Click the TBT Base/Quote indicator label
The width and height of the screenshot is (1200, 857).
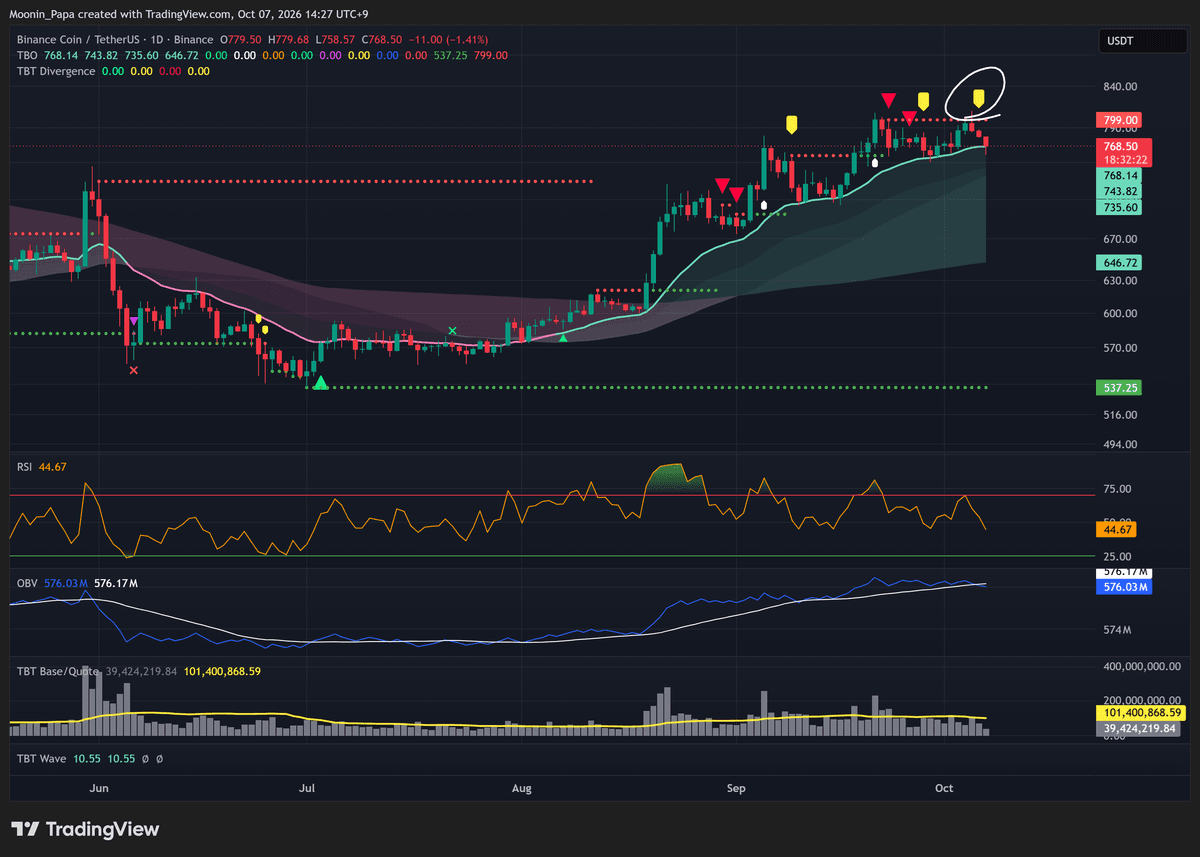58,671
